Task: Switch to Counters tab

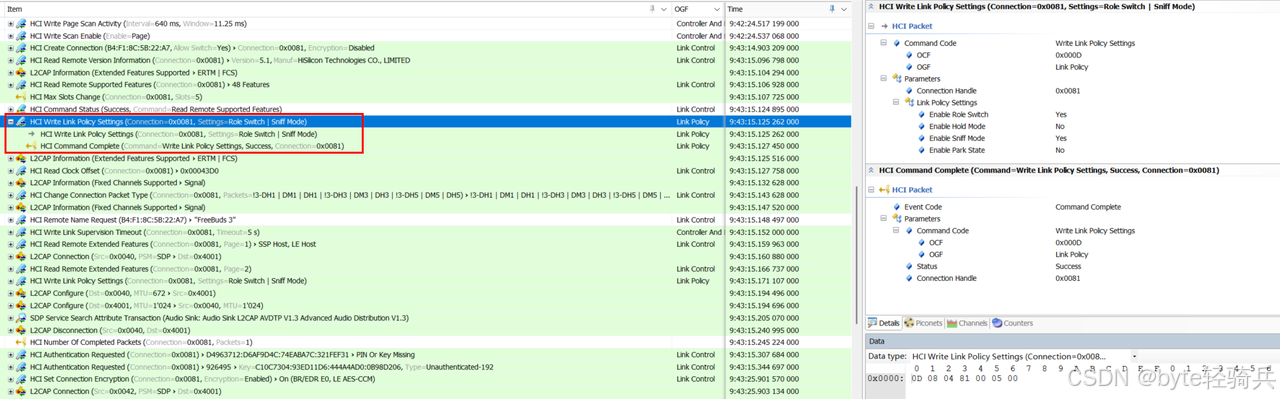Action: pos(1012,323)
